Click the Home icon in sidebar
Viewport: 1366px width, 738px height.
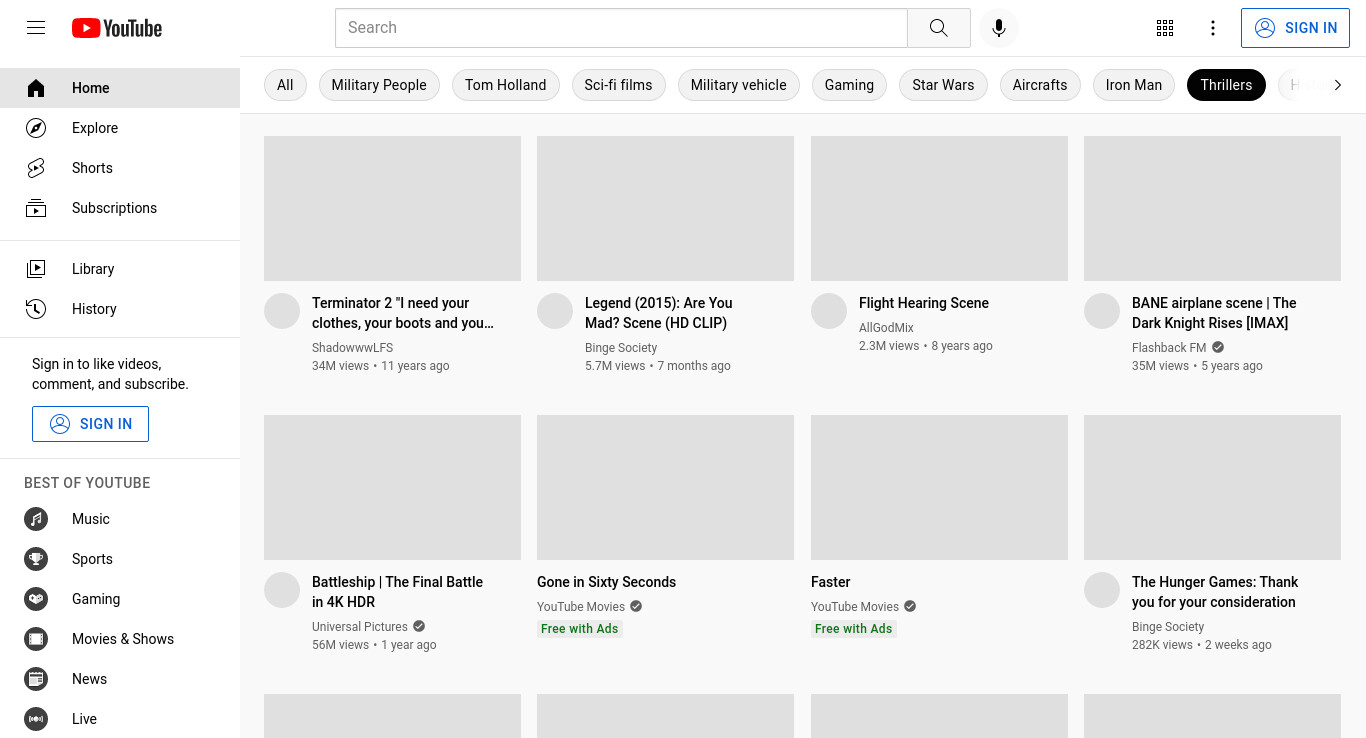36,88
